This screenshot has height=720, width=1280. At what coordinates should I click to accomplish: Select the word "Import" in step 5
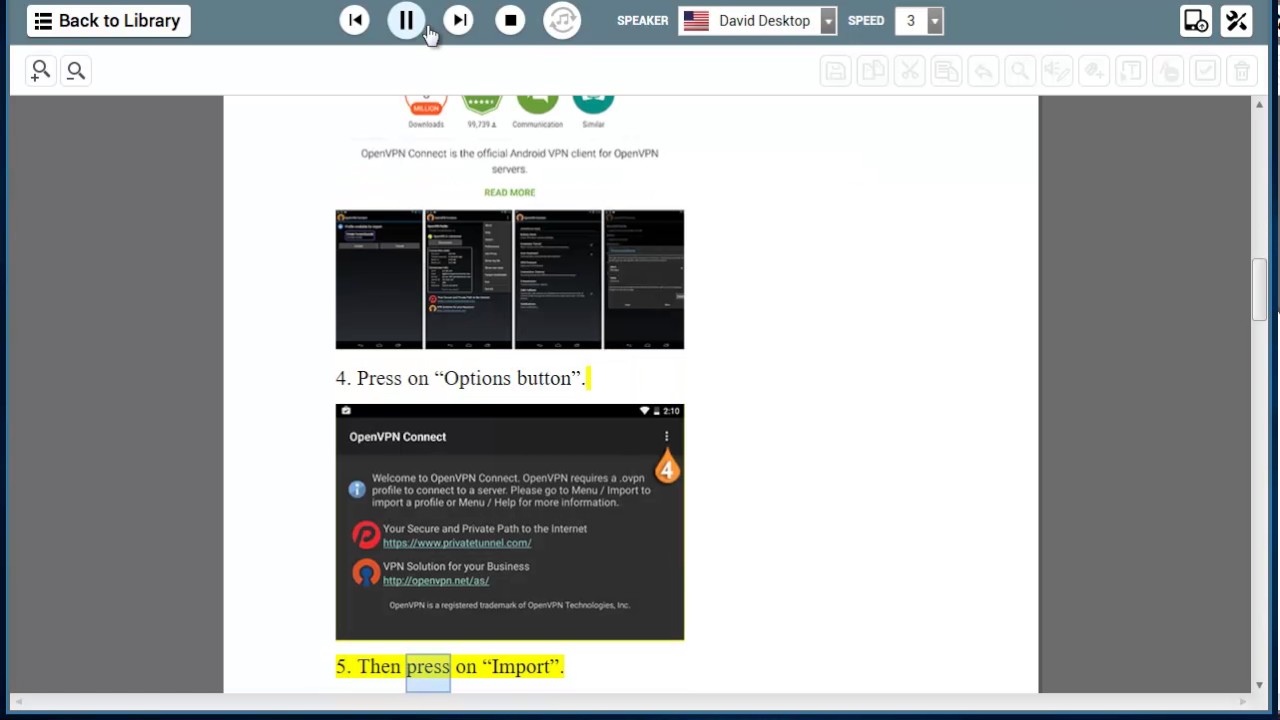[520, 667]
